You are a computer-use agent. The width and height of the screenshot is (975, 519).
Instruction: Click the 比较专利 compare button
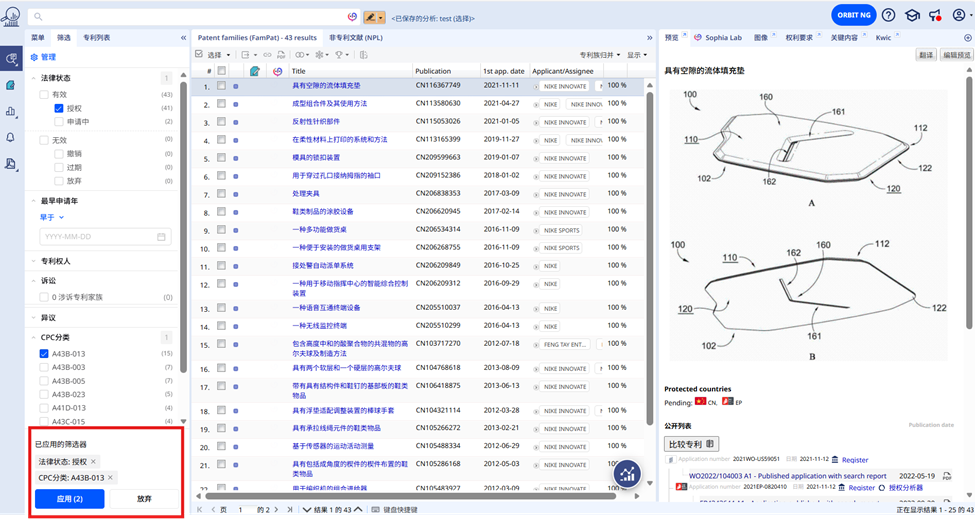(691, 444)
